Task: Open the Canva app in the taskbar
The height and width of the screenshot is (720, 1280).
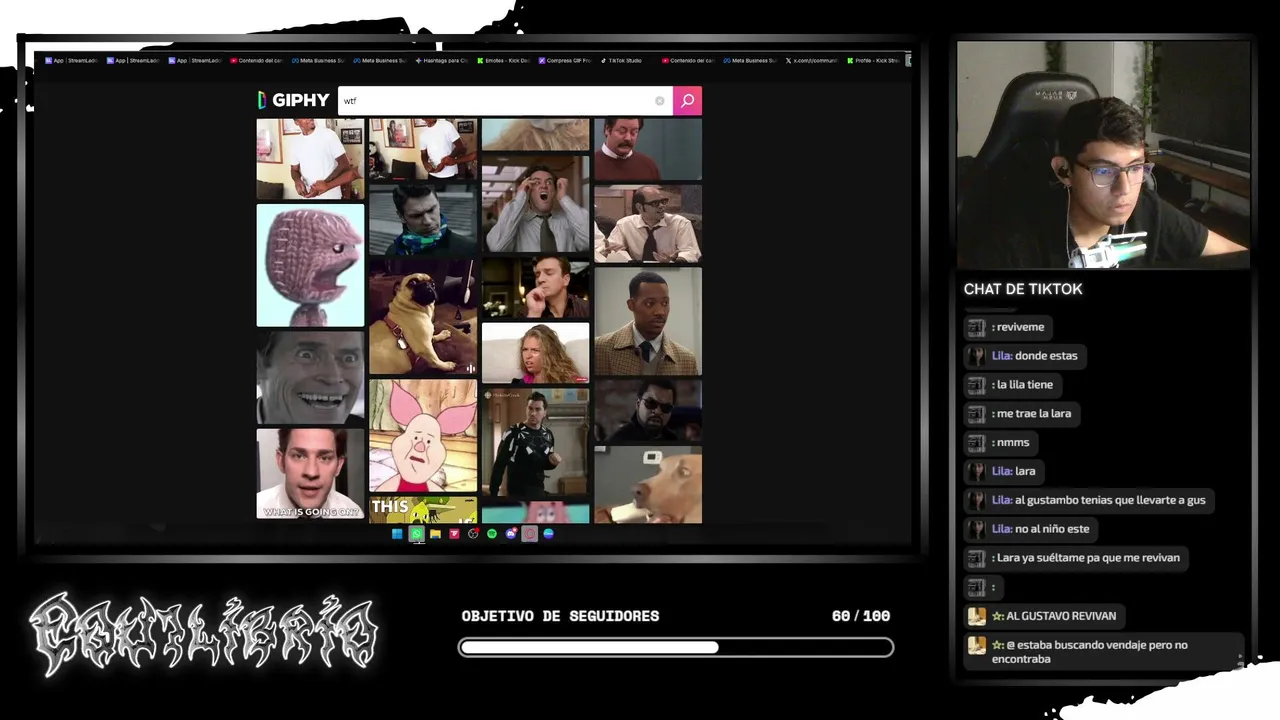Action: [x=548, y=534]
